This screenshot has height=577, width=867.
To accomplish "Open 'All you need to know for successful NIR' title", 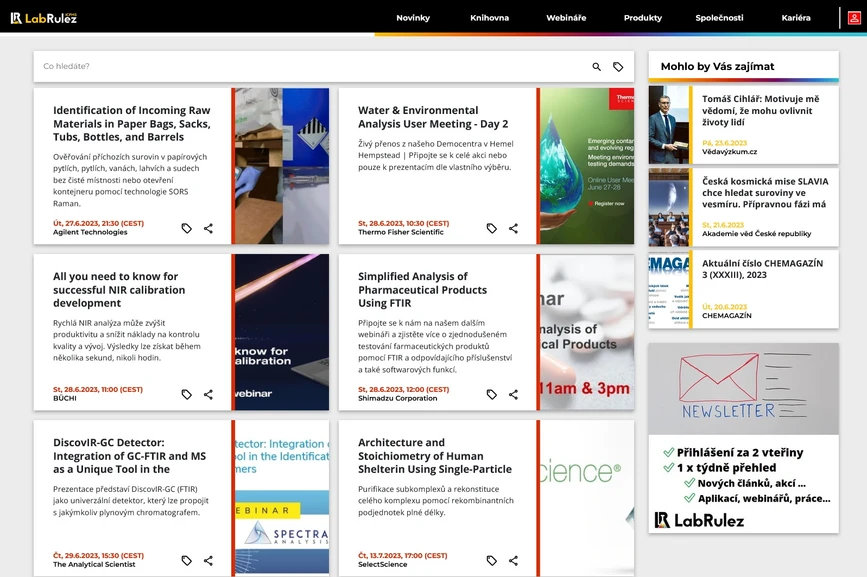I will (119, 290).
